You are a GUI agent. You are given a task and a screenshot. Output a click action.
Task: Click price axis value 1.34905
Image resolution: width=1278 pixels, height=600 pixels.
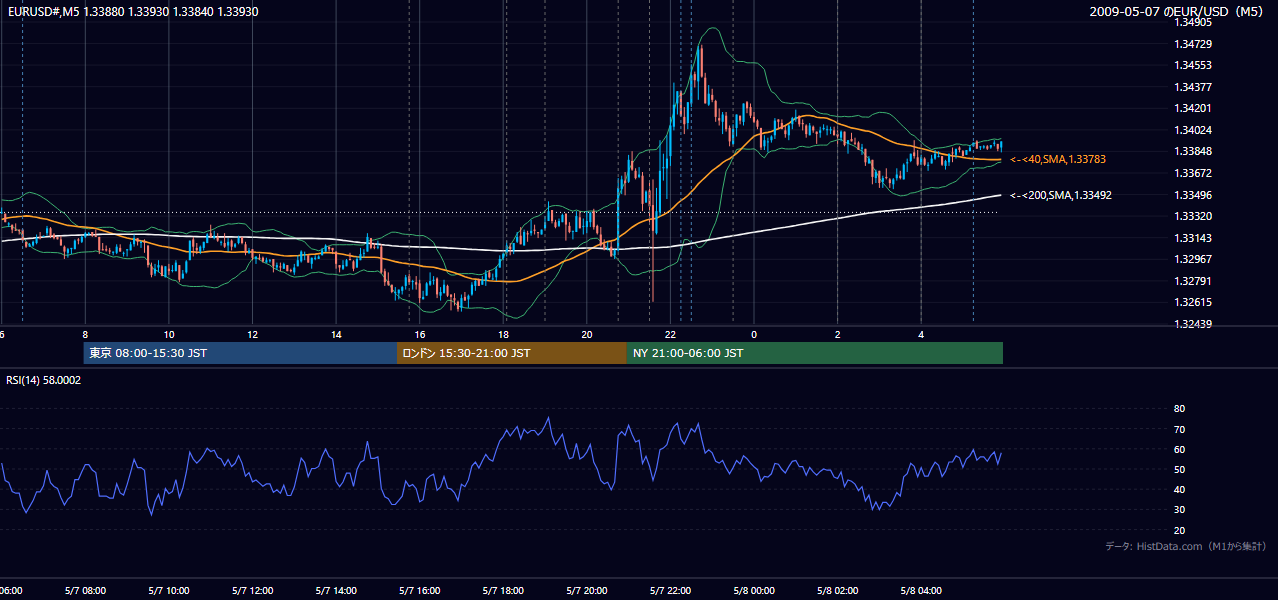tap(1193, 22)
